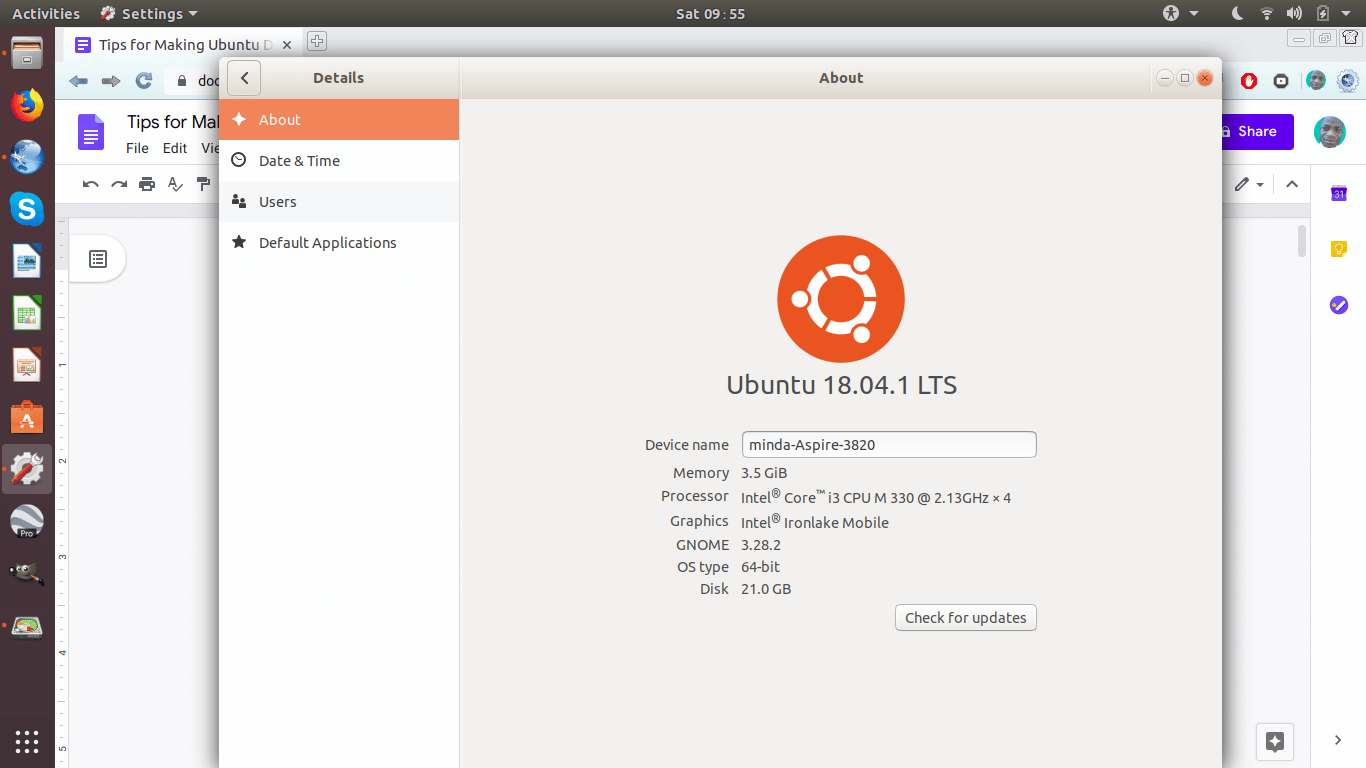
Task: Click Redo in the Docs toolbar
Action: pos(119,184)
